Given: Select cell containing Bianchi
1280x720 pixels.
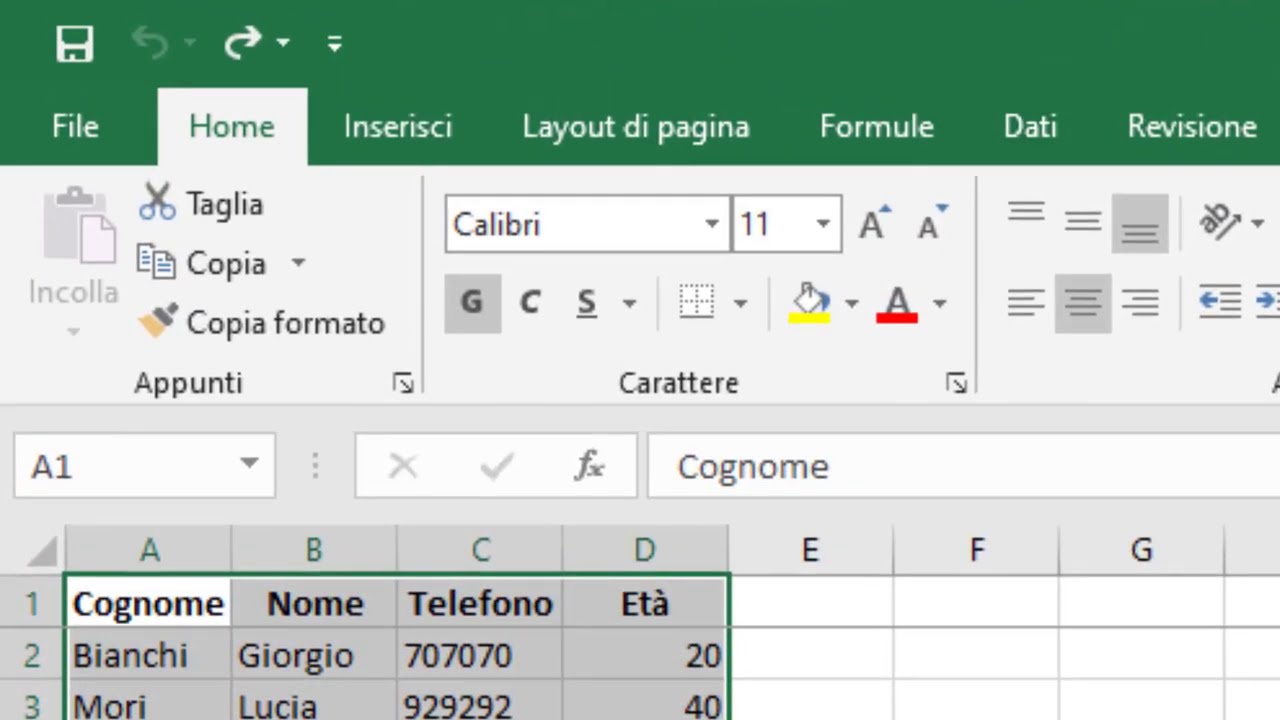Looking at the screenshot, I should pyautogui.click(x=148, y=655).
